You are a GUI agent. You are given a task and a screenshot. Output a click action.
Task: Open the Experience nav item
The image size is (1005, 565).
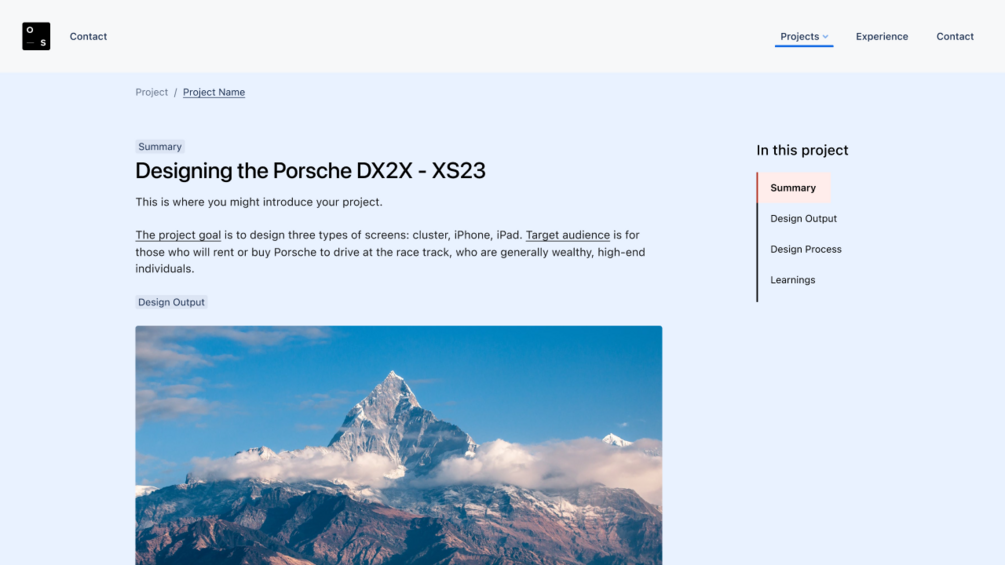coord(882,37)
